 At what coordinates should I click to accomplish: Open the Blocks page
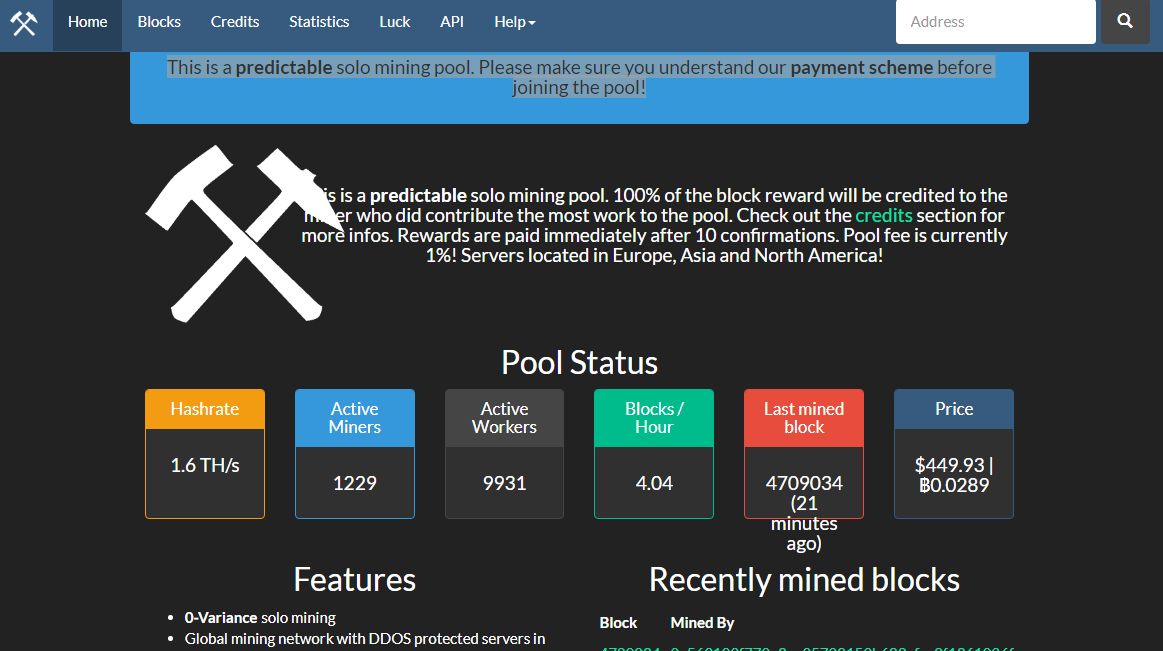(x=159, y=22)
